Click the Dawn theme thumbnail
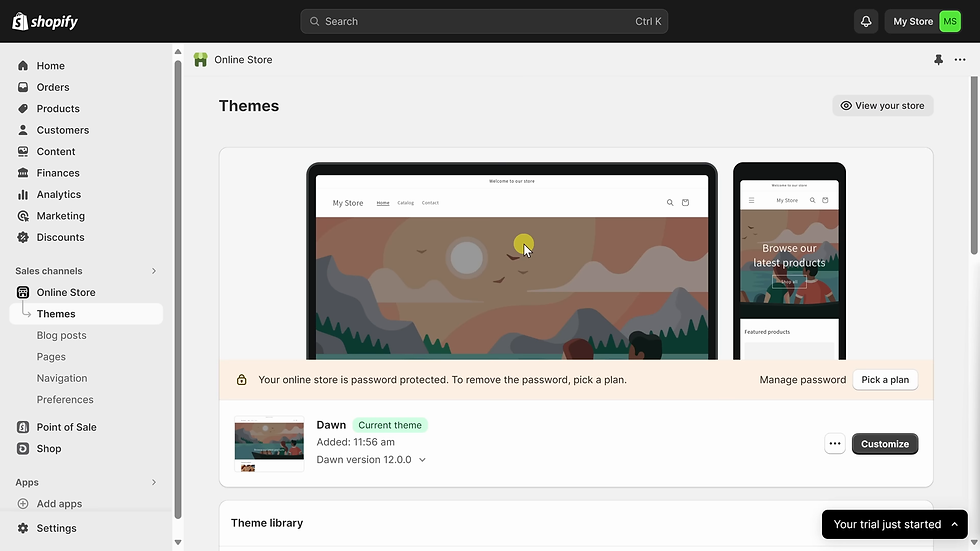 coord(269,444)
